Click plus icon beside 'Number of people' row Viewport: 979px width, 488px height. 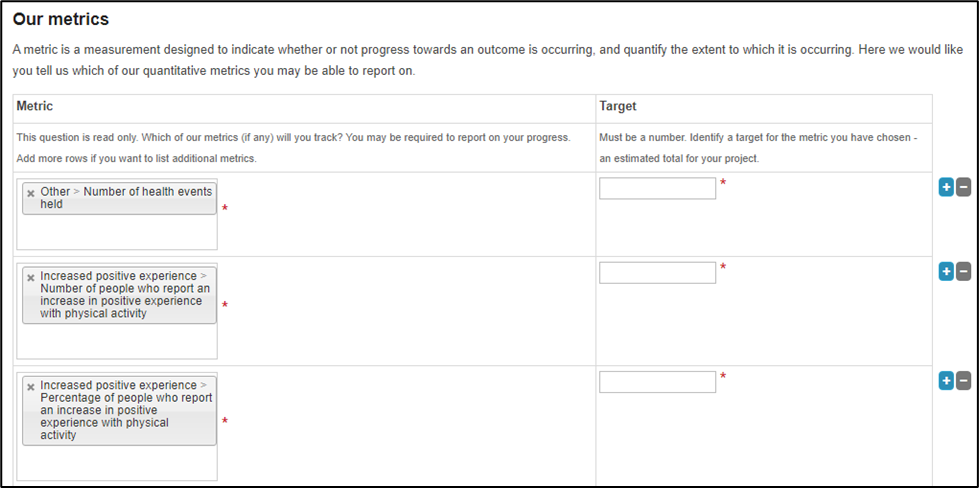[x=946, y=271]
